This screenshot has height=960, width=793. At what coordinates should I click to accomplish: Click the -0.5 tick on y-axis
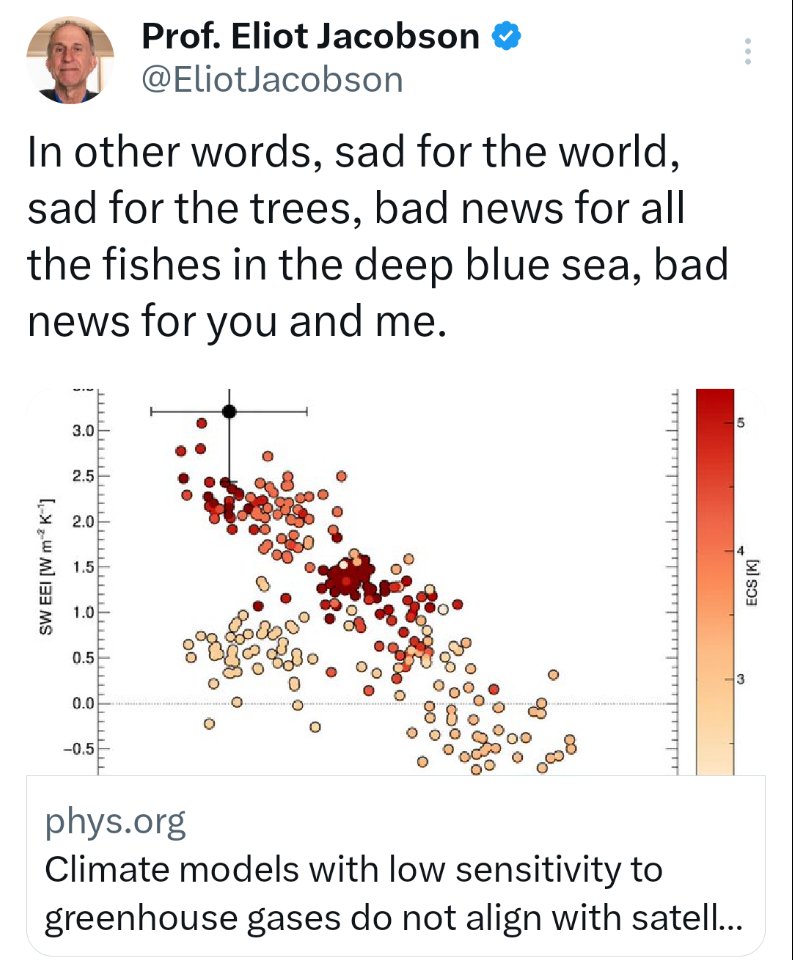pos(80,748)
